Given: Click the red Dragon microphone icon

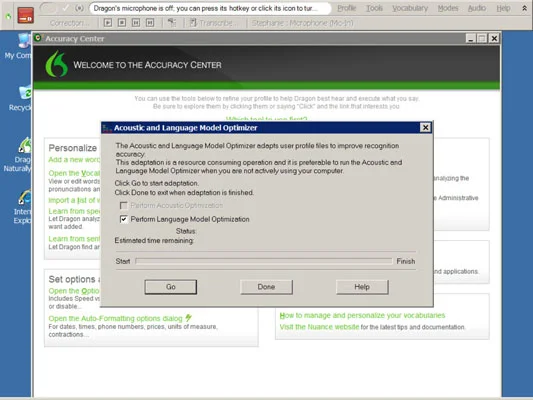Looking at the screenshot, I should [25, 16].
